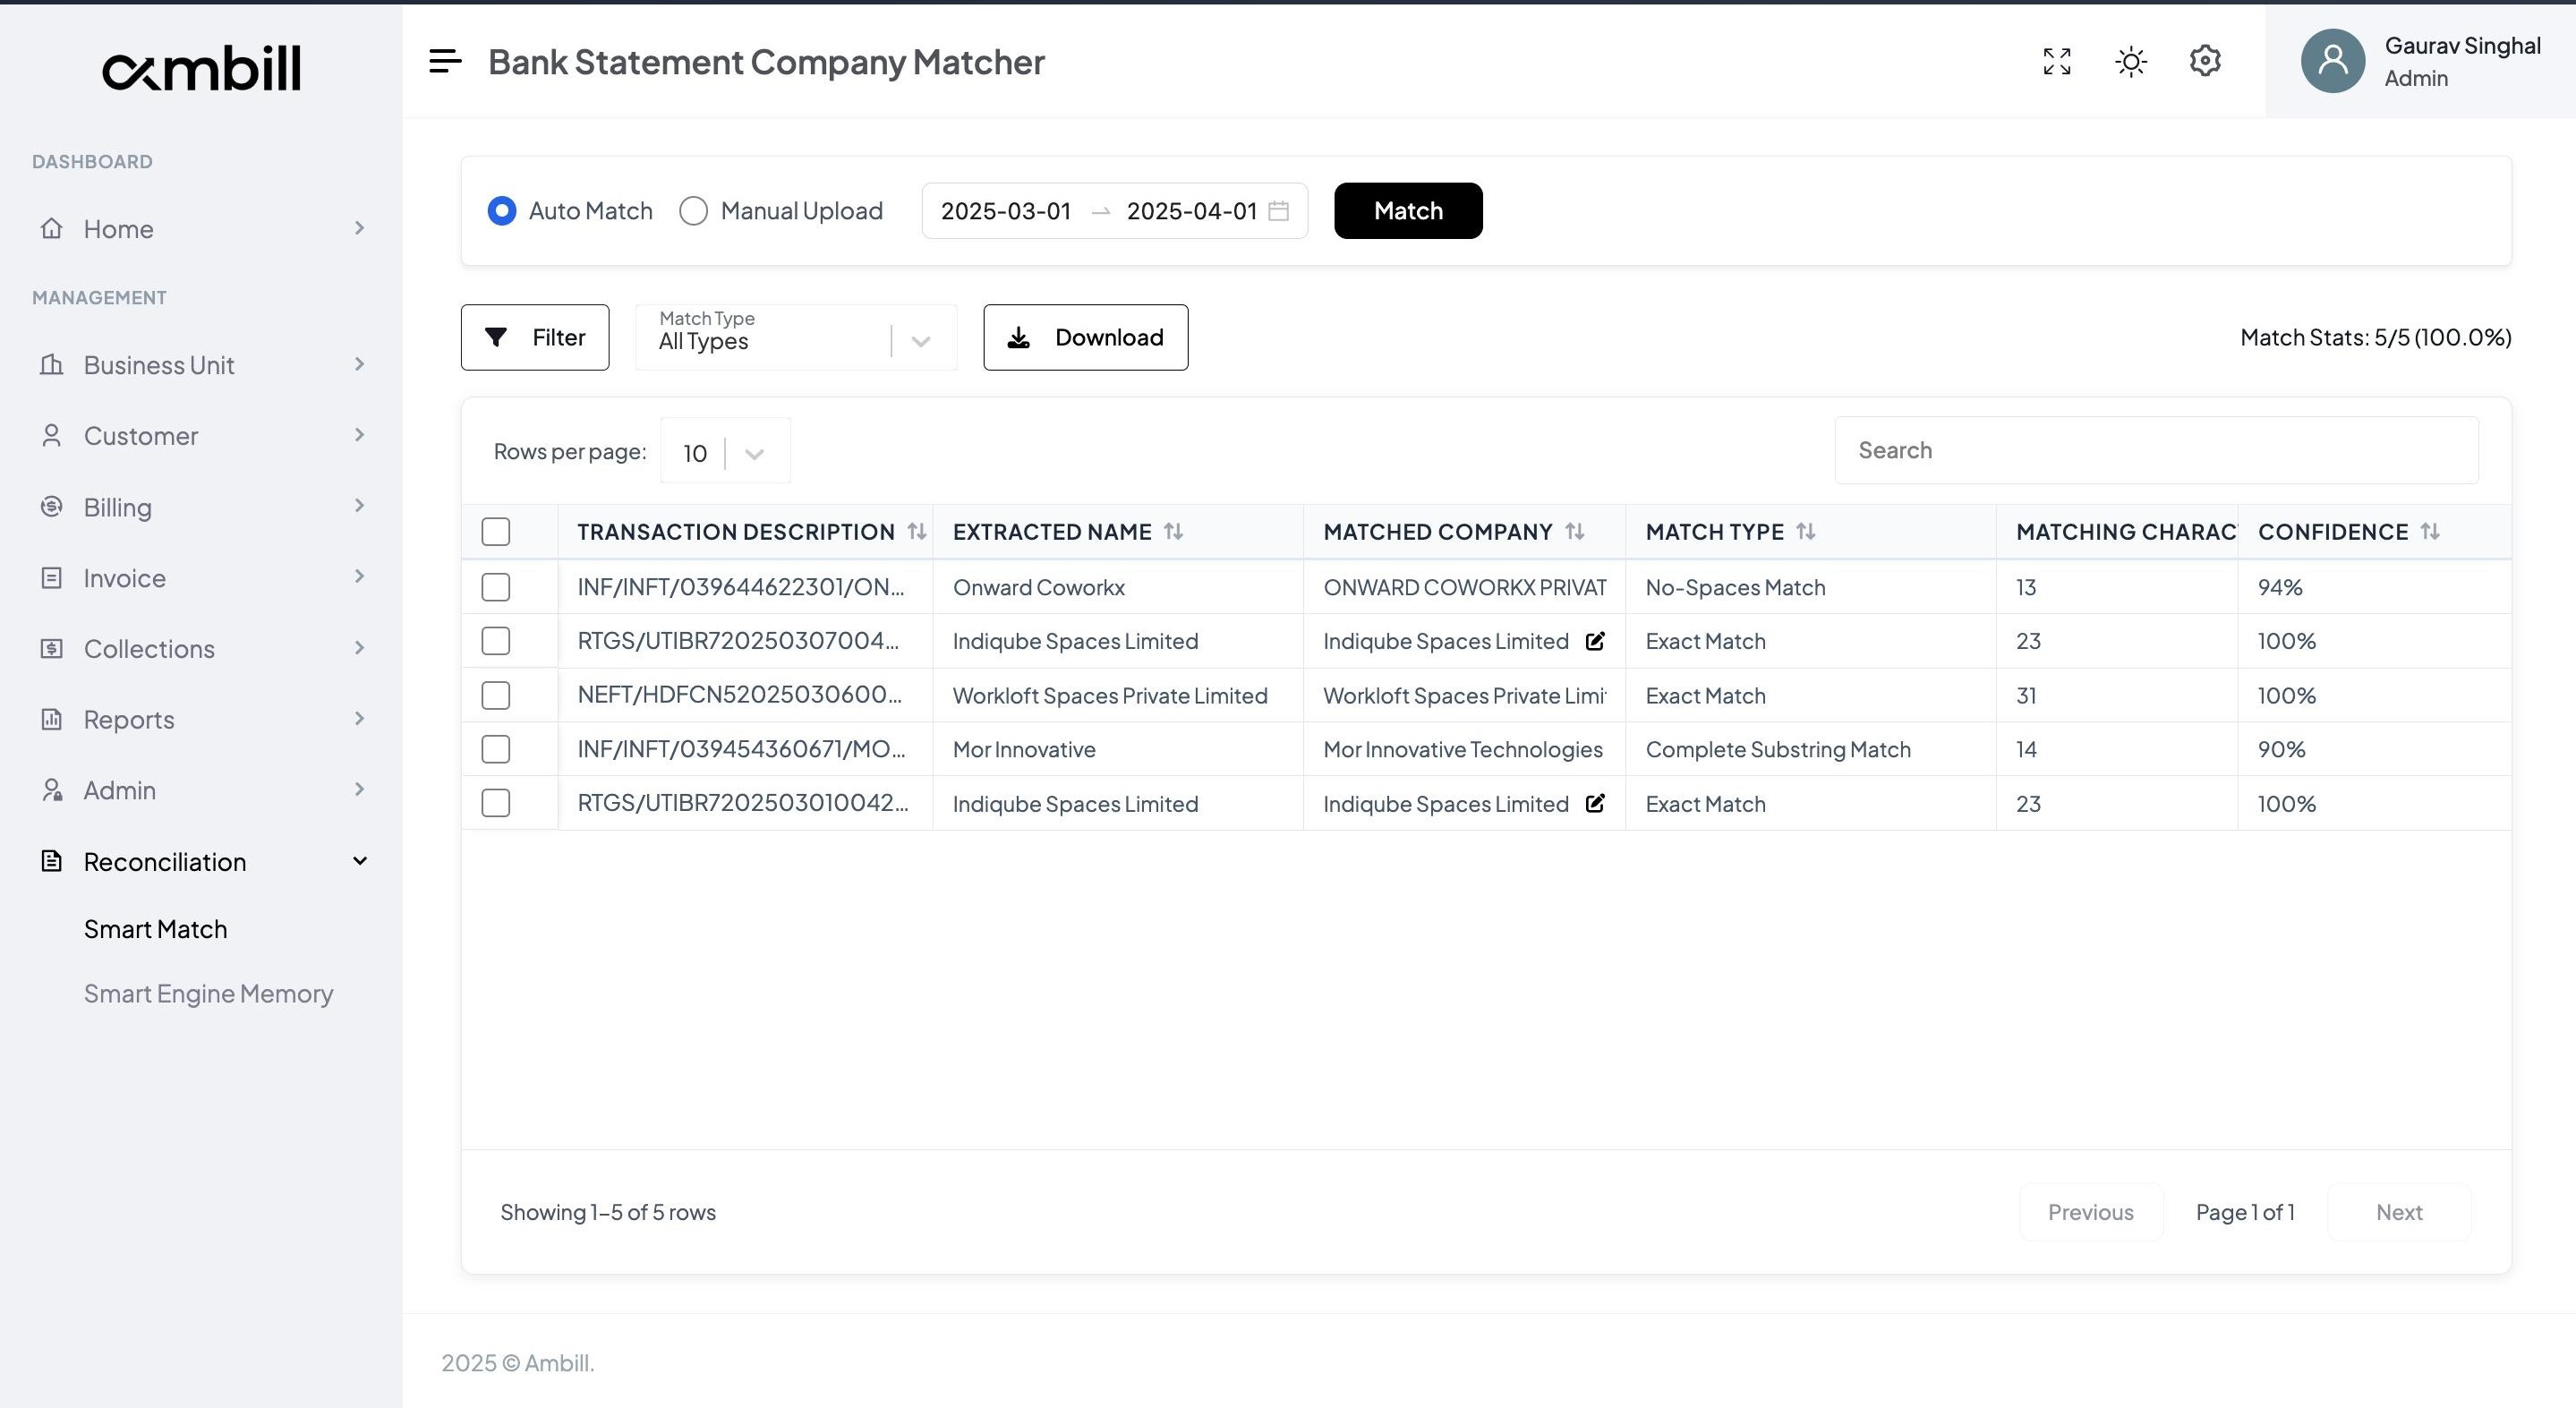
Task: Click the Filter button
Action: 535,338
